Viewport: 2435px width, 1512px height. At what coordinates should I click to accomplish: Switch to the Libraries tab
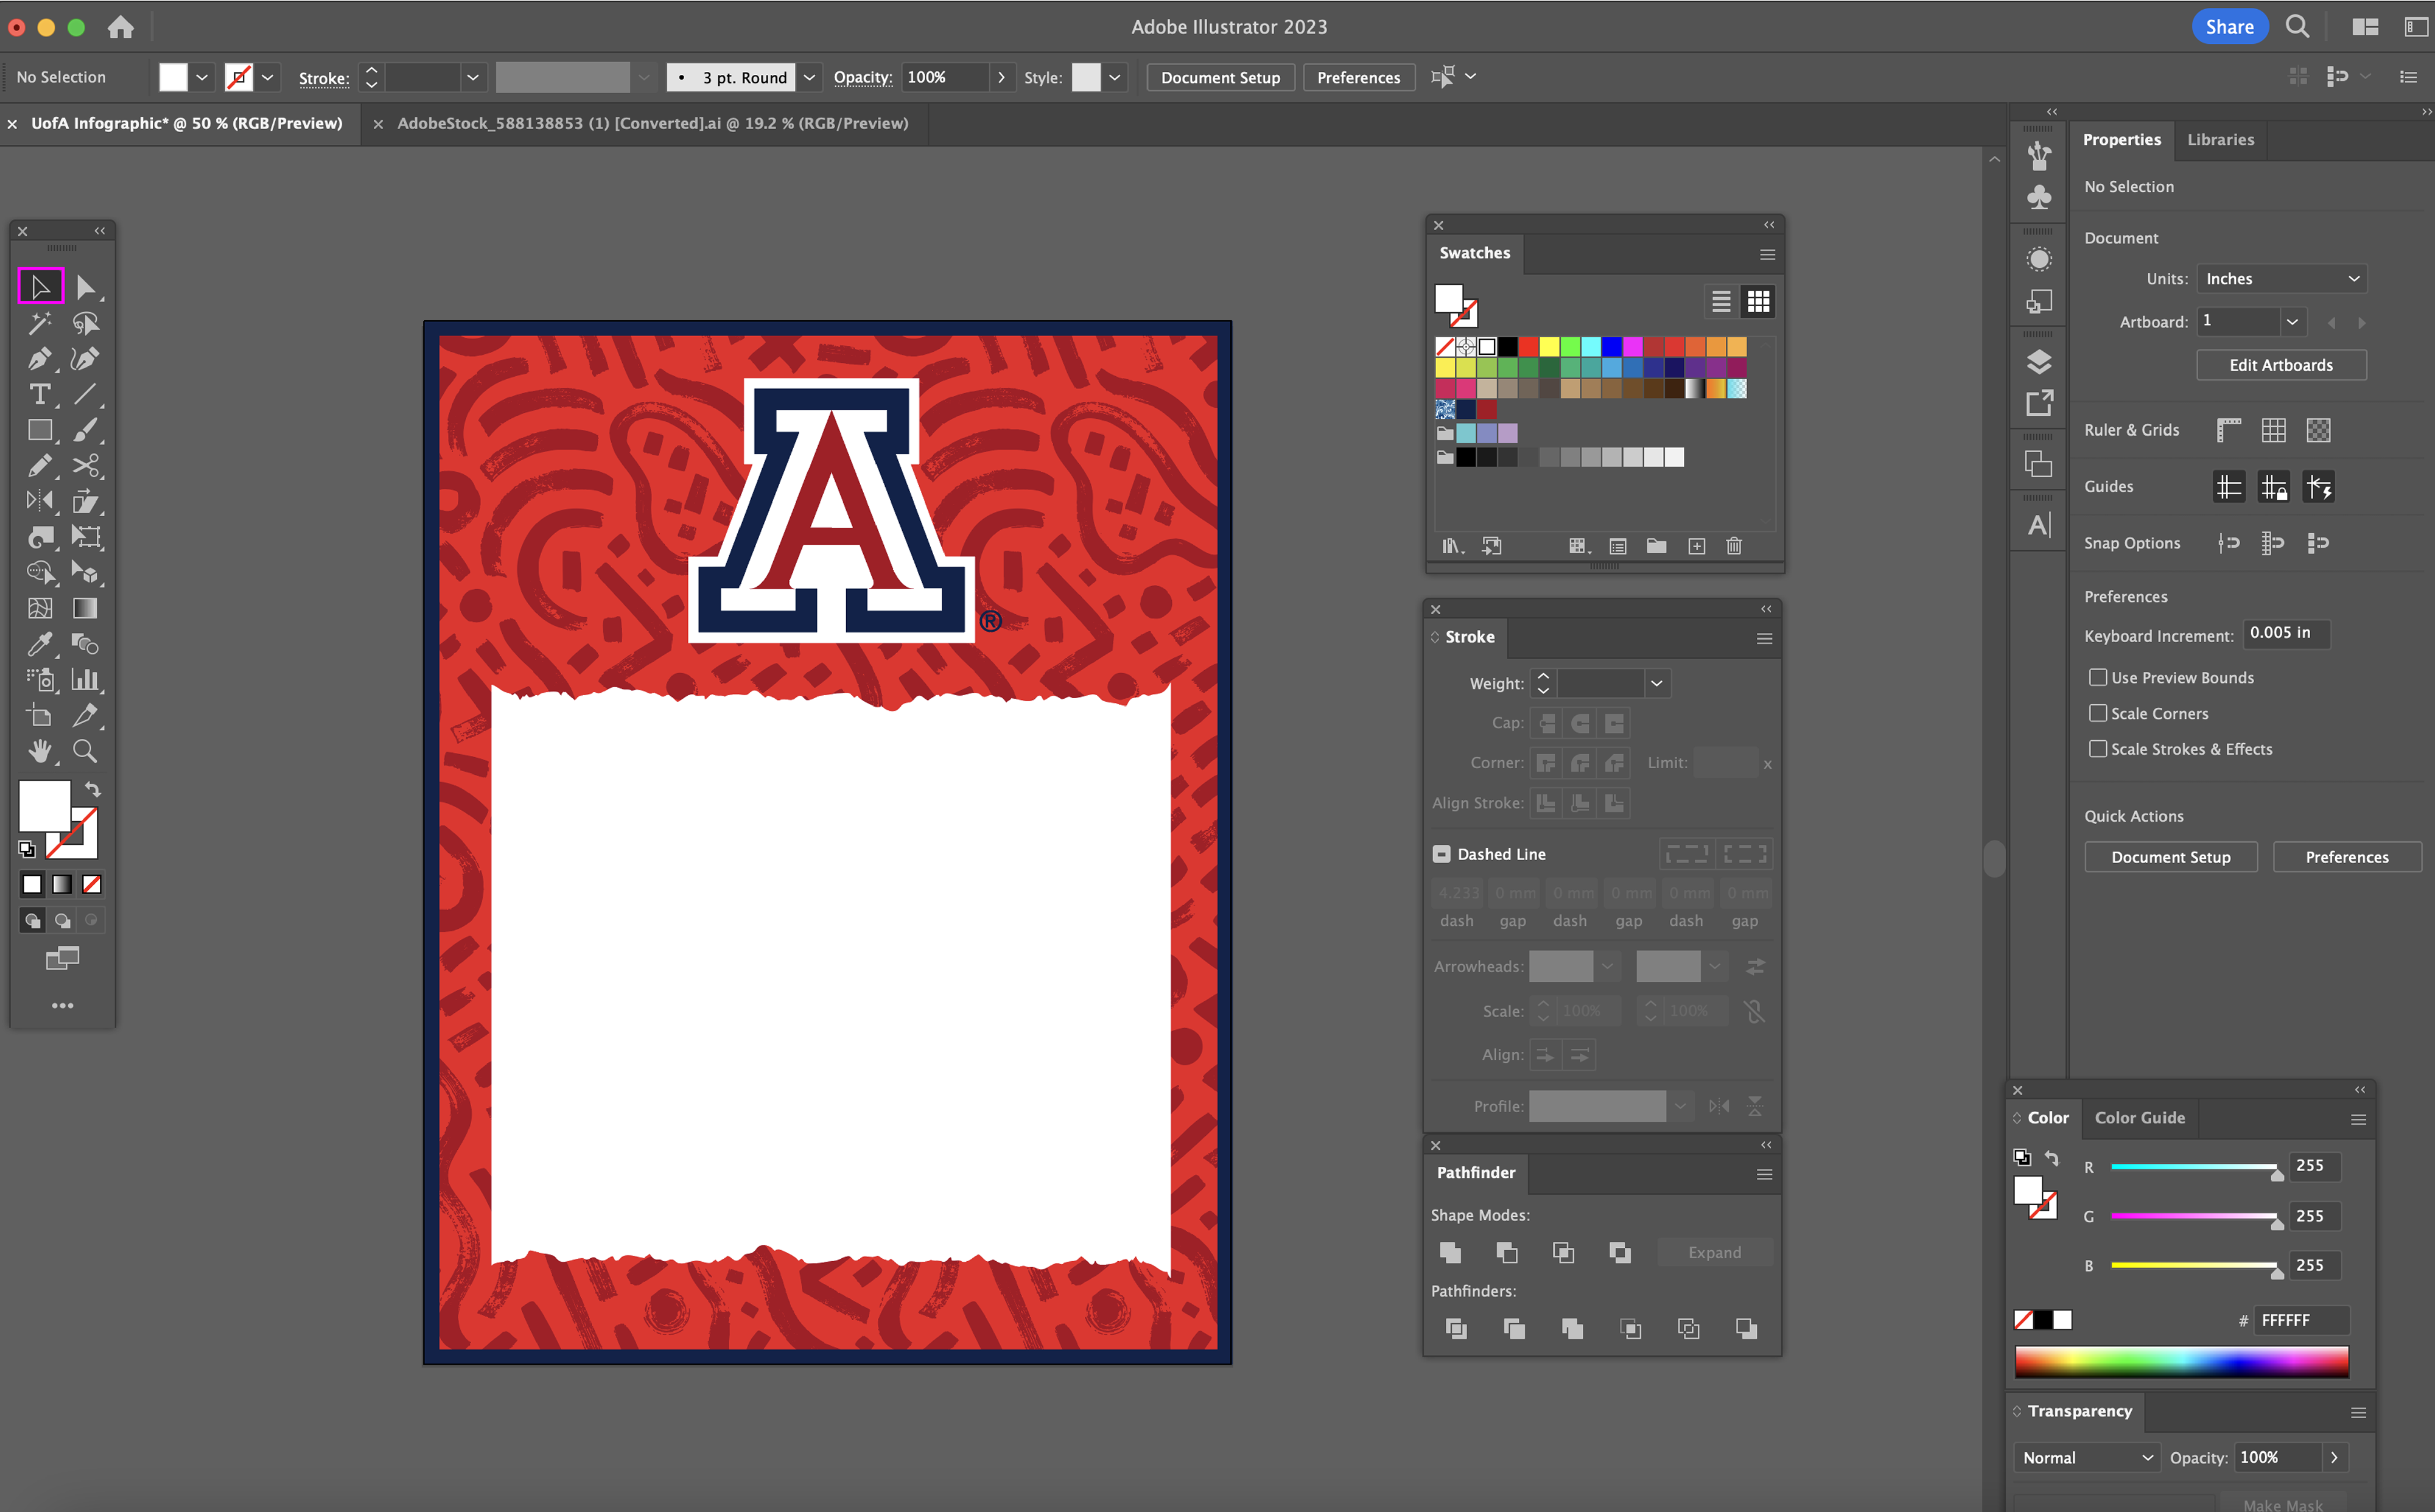tap(2220, 140)
